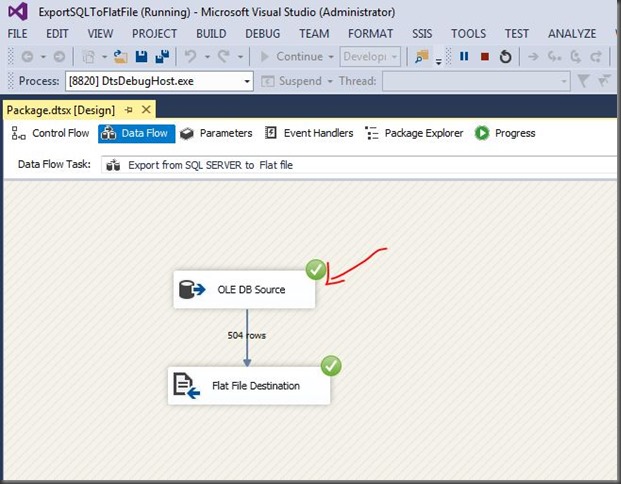
Task: Open the PROJECT menu
Action: click(154, 34)
